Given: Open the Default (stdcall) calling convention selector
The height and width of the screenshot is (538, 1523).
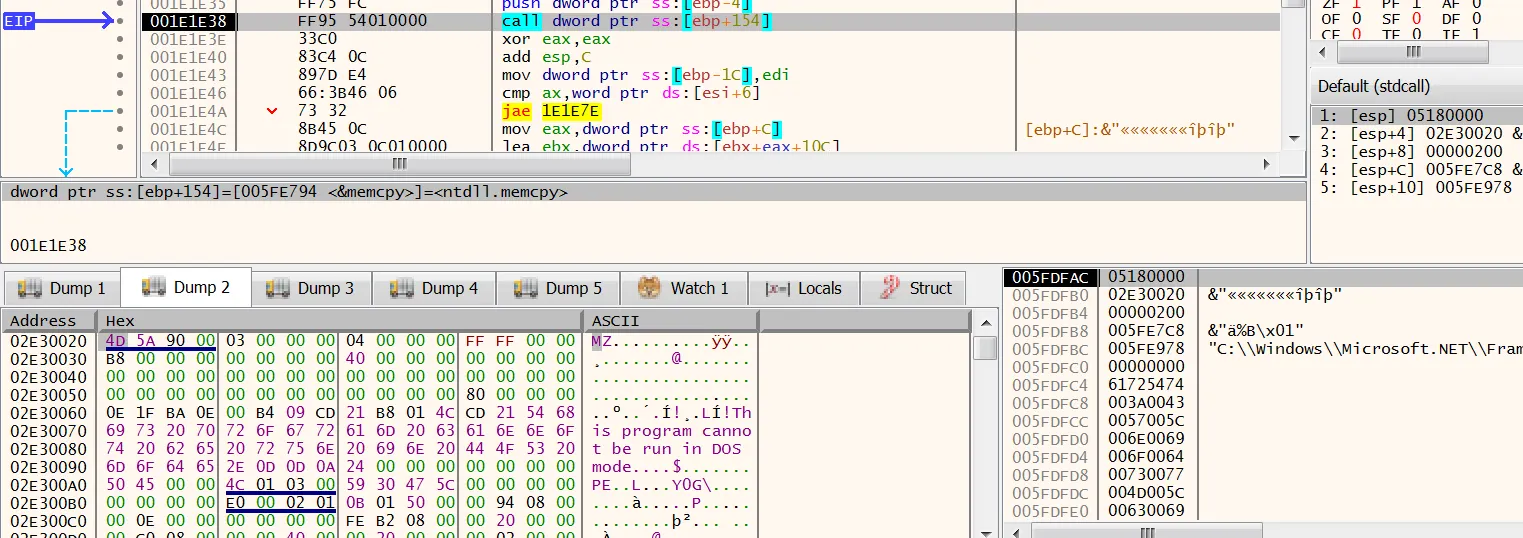Looking at the screenshot, I should 1416,85.
